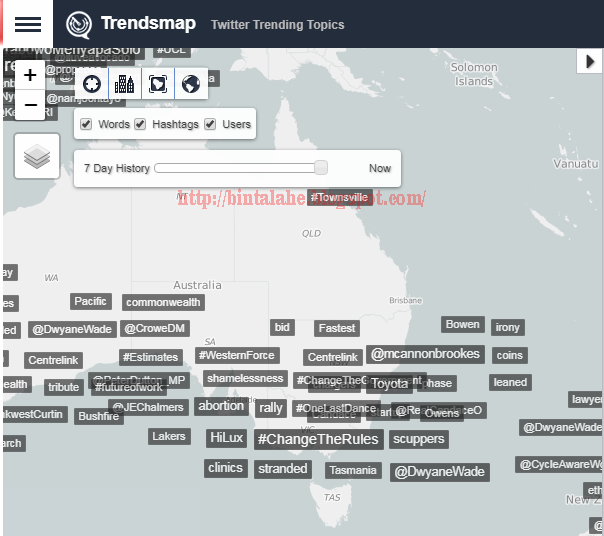Expand the side panel arrow
The height and width of the screenshot is (536, 604).
coord(589,61)
